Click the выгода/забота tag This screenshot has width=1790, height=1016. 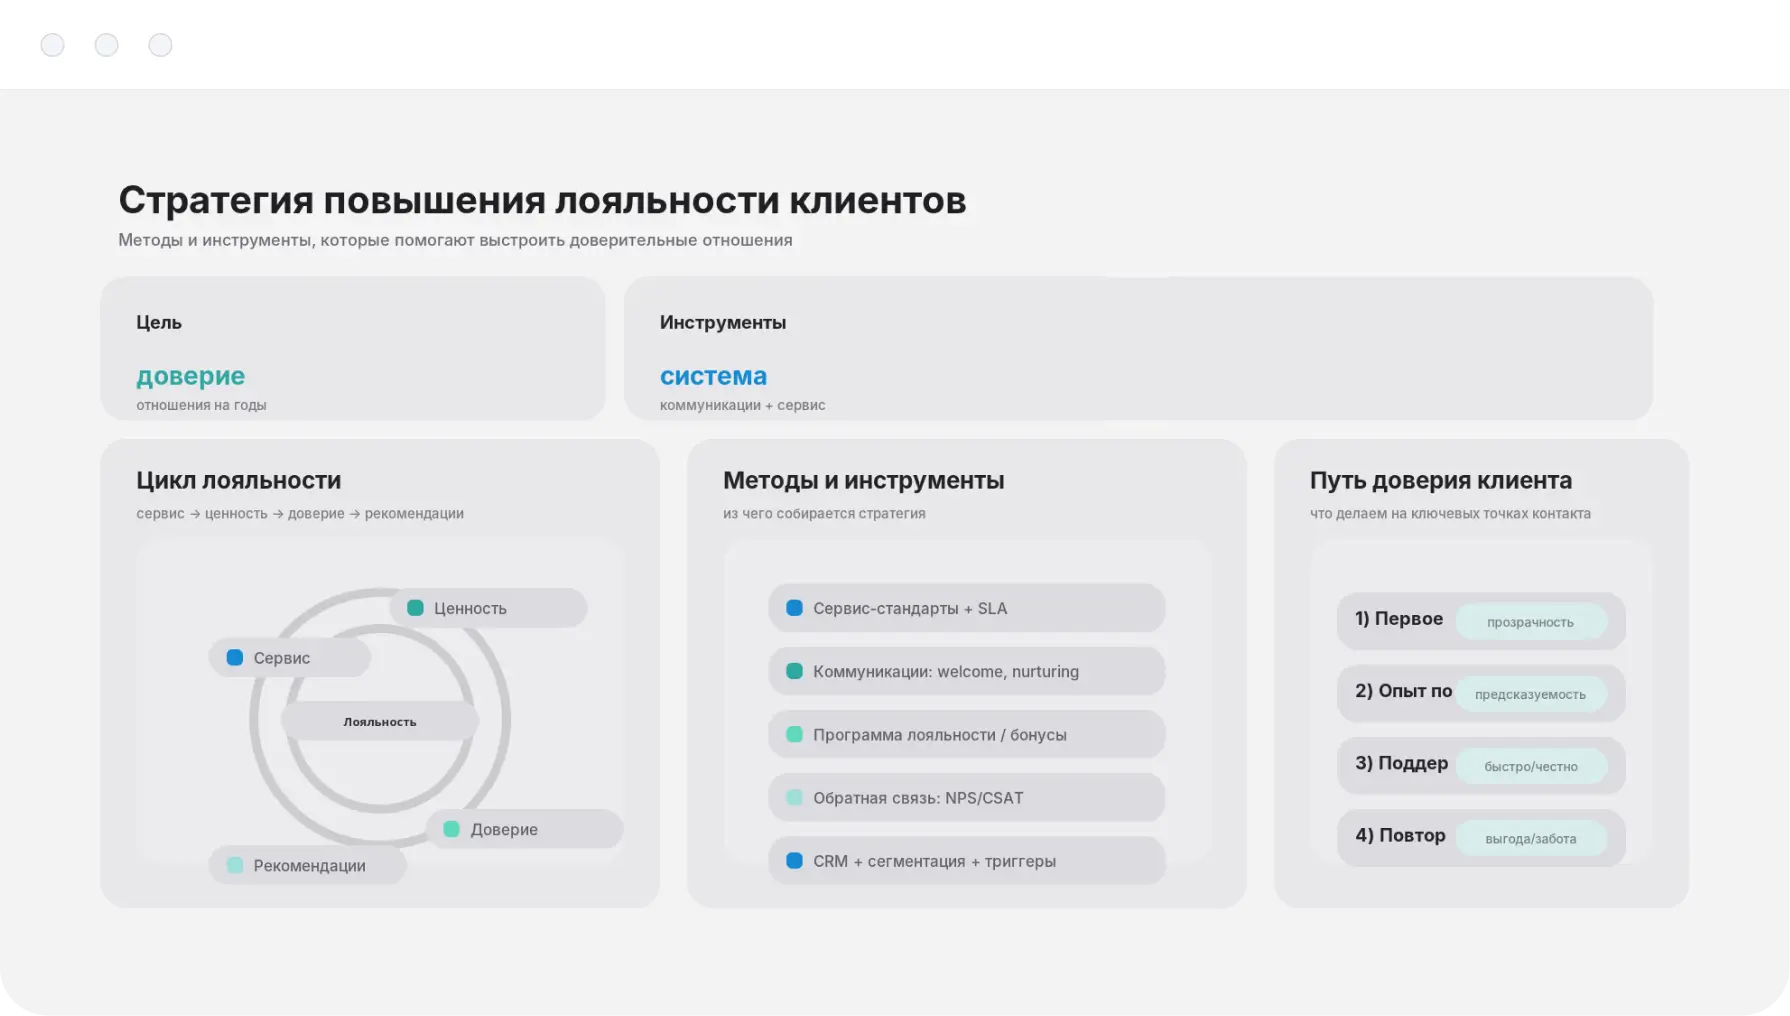(x=1530, y=838)
